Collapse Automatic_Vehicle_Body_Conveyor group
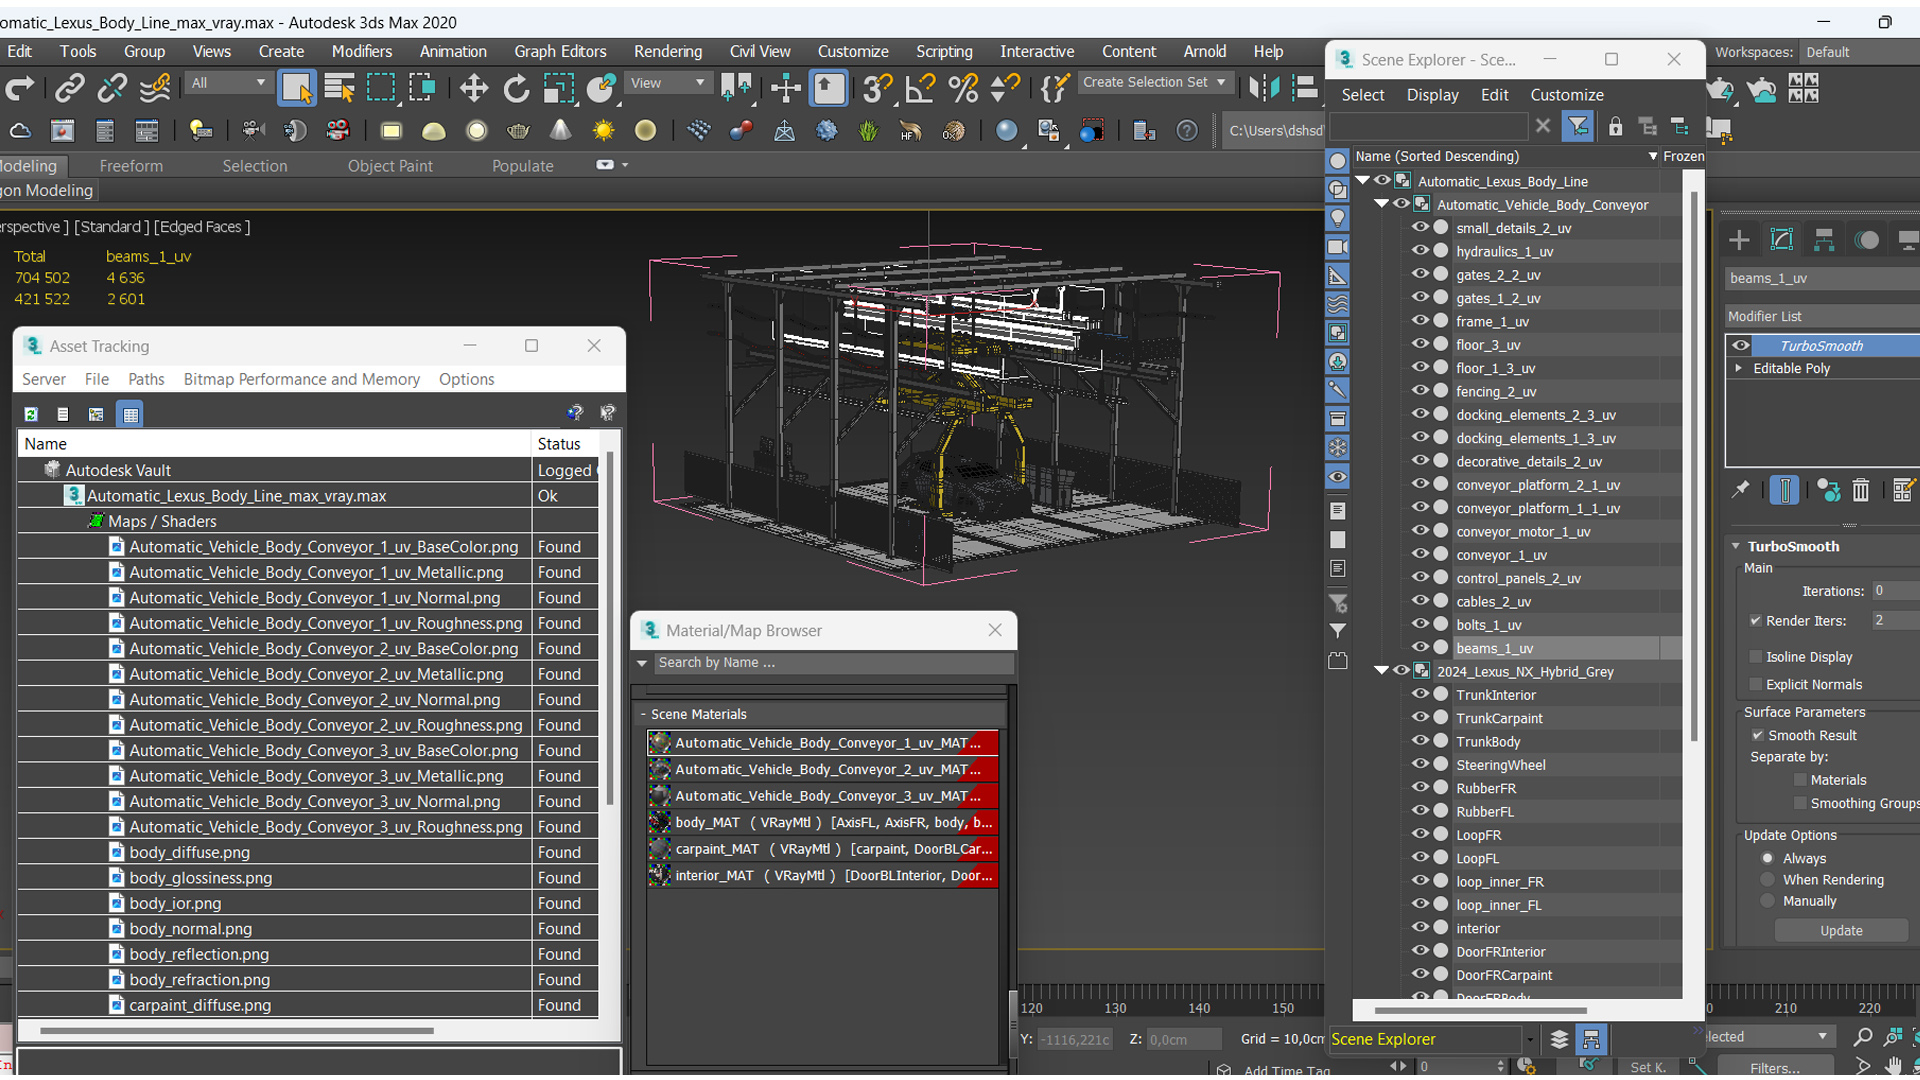The height and width of the screenshot is (1080, 1920). pos(1381,204)
